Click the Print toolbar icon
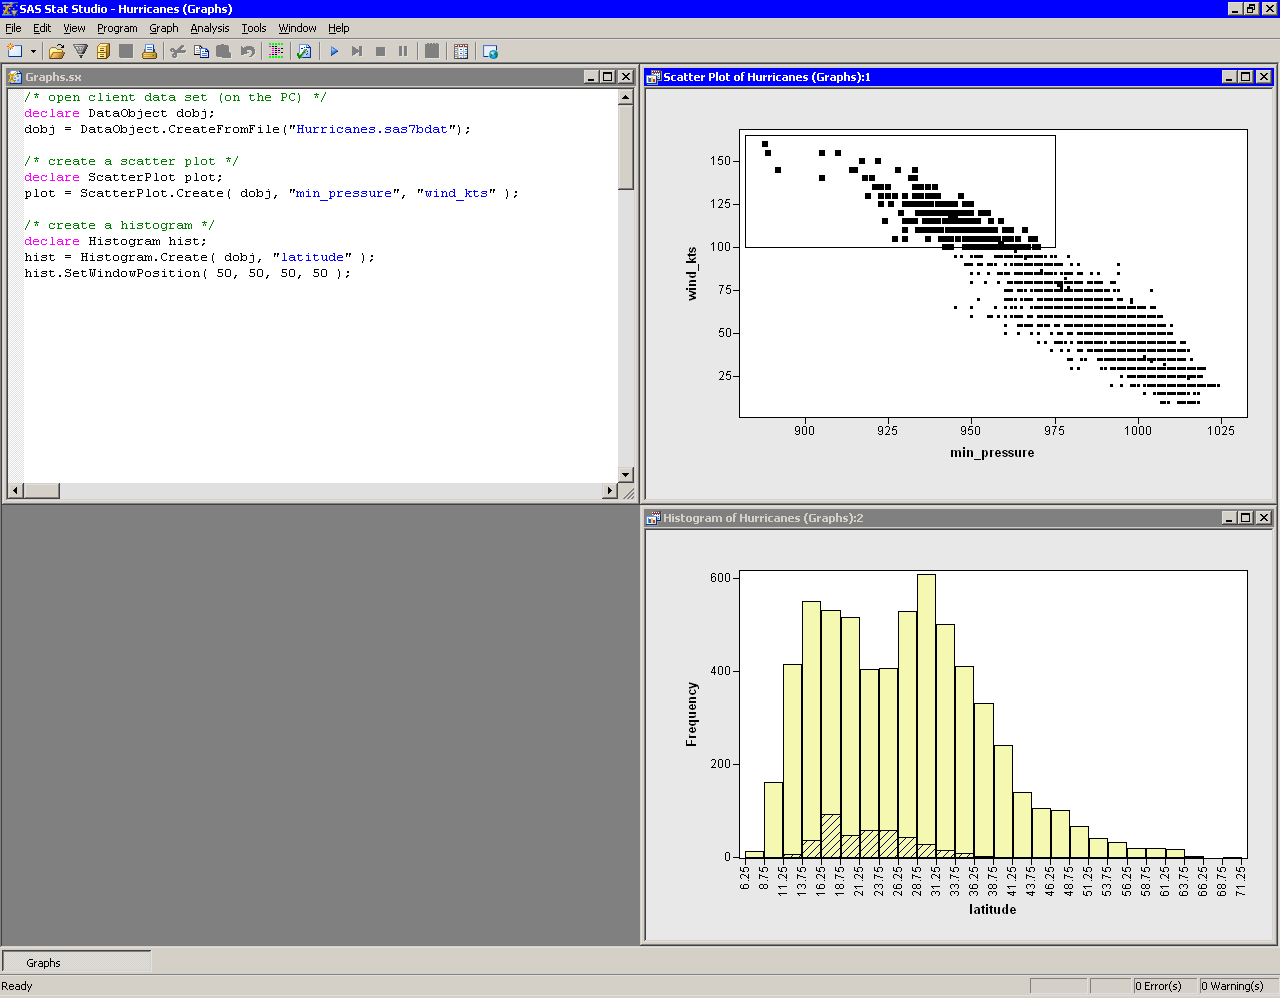Image resolution: width=1280 pixels, height=998 pixels. 149,51
